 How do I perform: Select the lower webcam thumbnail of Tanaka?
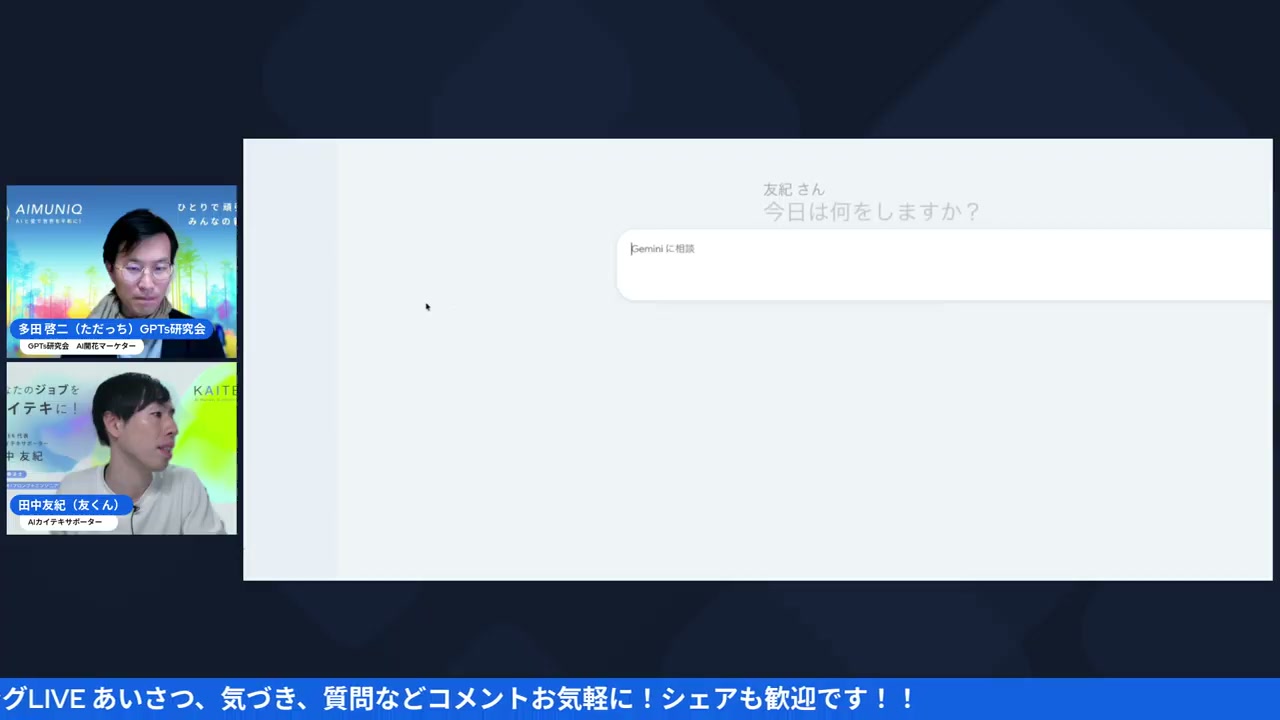tap(120, 448)
